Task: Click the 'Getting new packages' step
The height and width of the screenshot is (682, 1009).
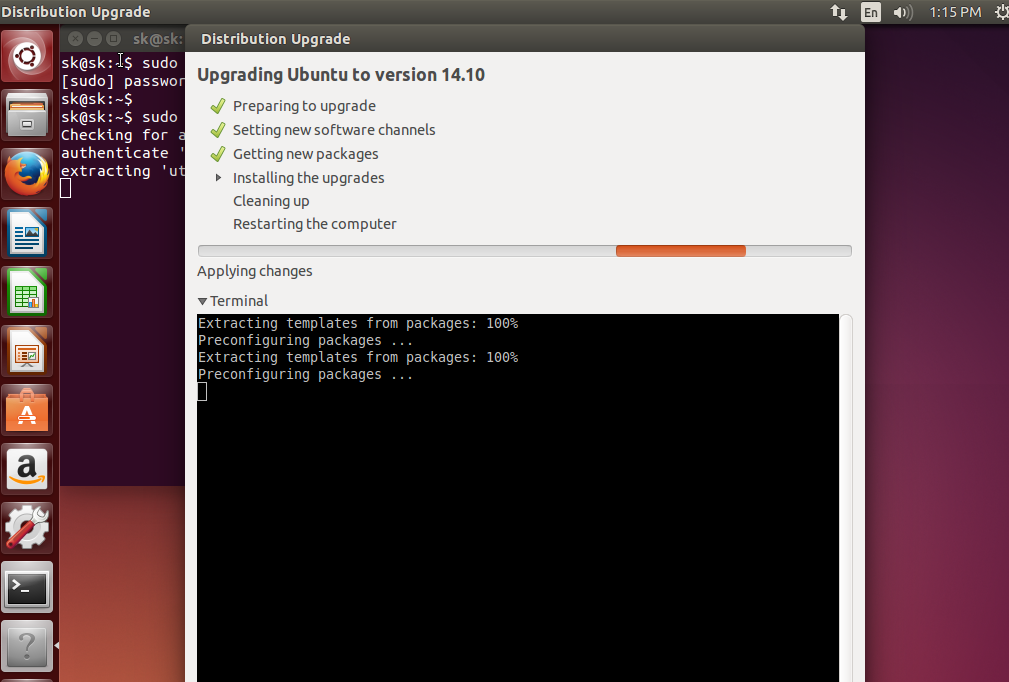Action: 306,154
